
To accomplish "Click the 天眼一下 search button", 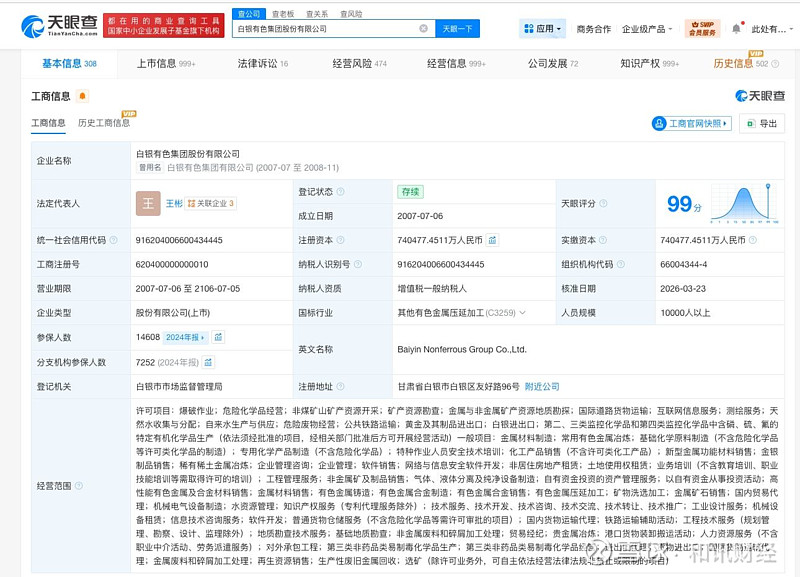I will tap(458, 29).
